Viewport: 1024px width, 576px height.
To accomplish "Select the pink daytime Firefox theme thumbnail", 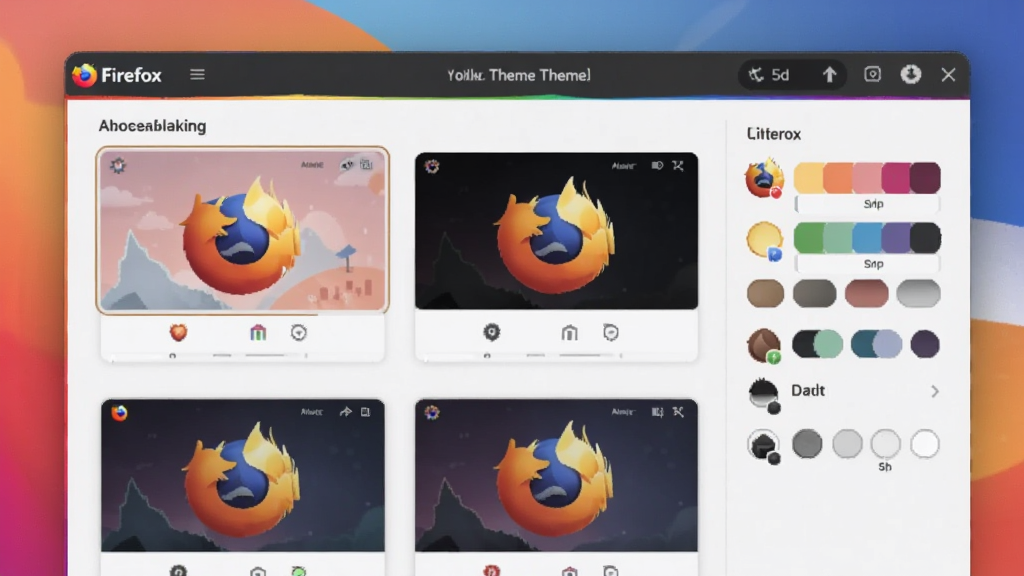I will click(243, 231).
